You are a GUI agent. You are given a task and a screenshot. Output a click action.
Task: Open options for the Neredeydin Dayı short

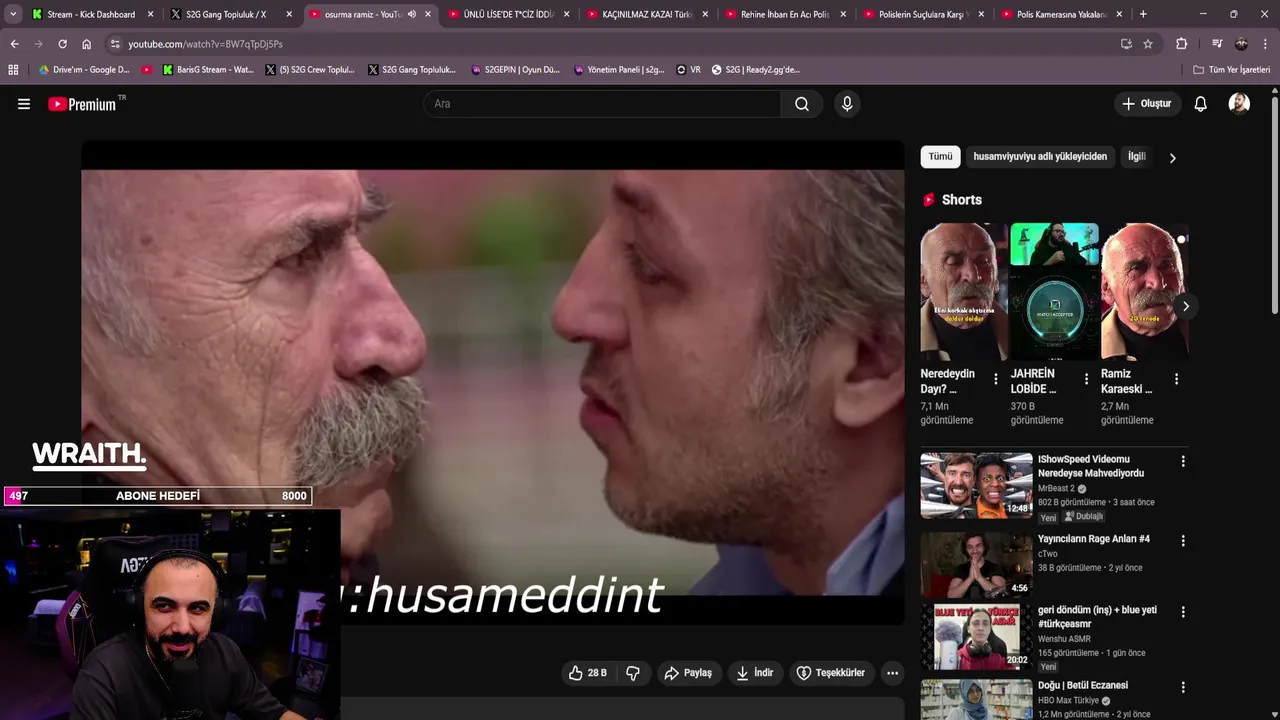pyautogui.click(x=995, y=379)
